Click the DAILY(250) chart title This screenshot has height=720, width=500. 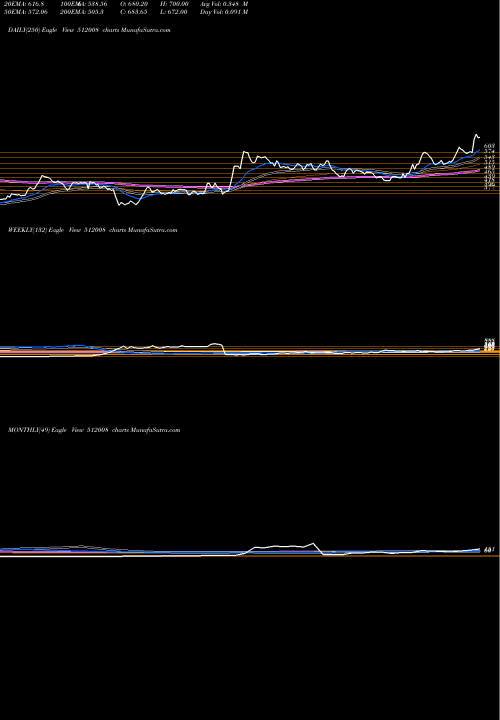(89, 30)
